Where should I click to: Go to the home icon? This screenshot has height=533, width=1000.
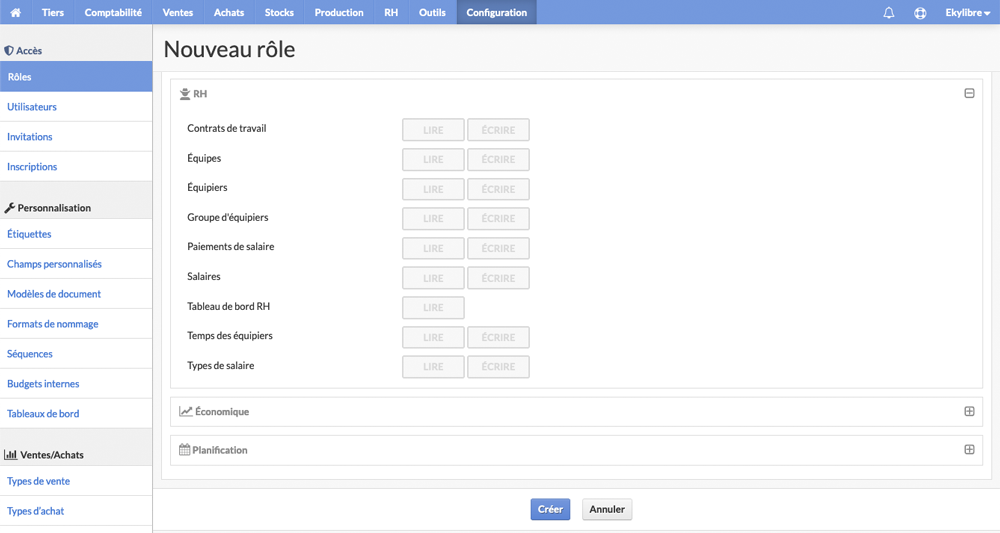pos(15,12)
